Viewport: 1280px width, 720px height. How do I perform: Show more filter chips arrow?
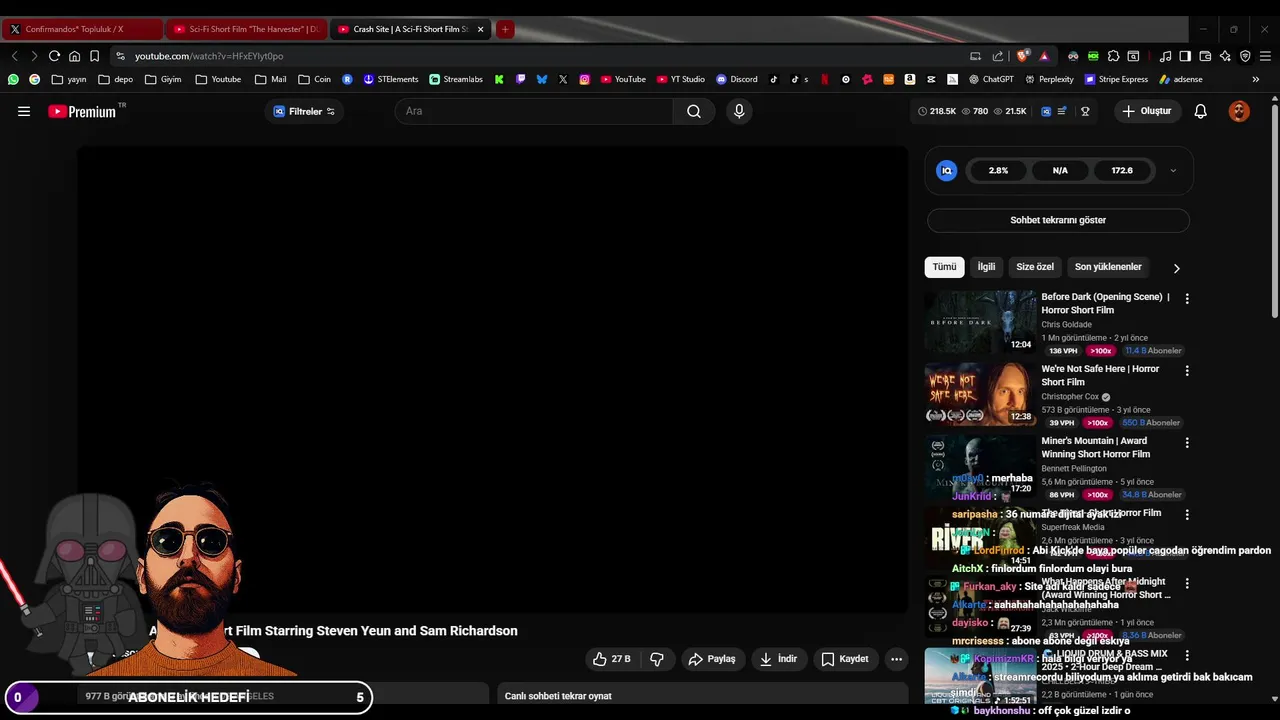tap(1176, 268)
